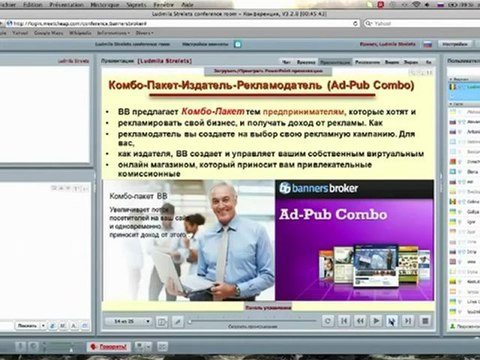Click the slide's Ad-Pub Combo banner image

(x=354, y=240)
